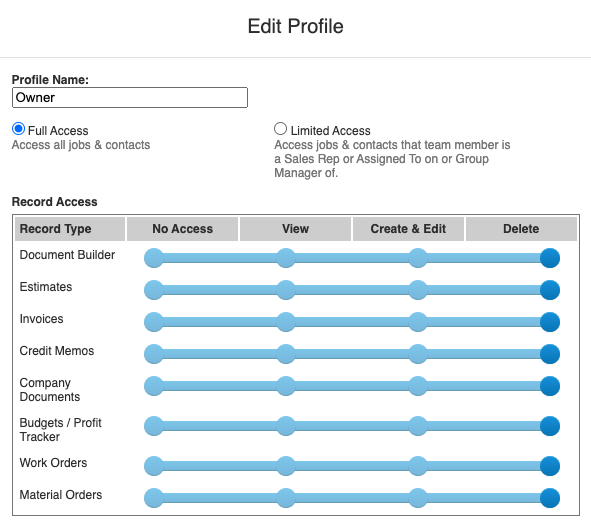Select the Full Access radio button

pyautogui.click(x=18, y=129)
